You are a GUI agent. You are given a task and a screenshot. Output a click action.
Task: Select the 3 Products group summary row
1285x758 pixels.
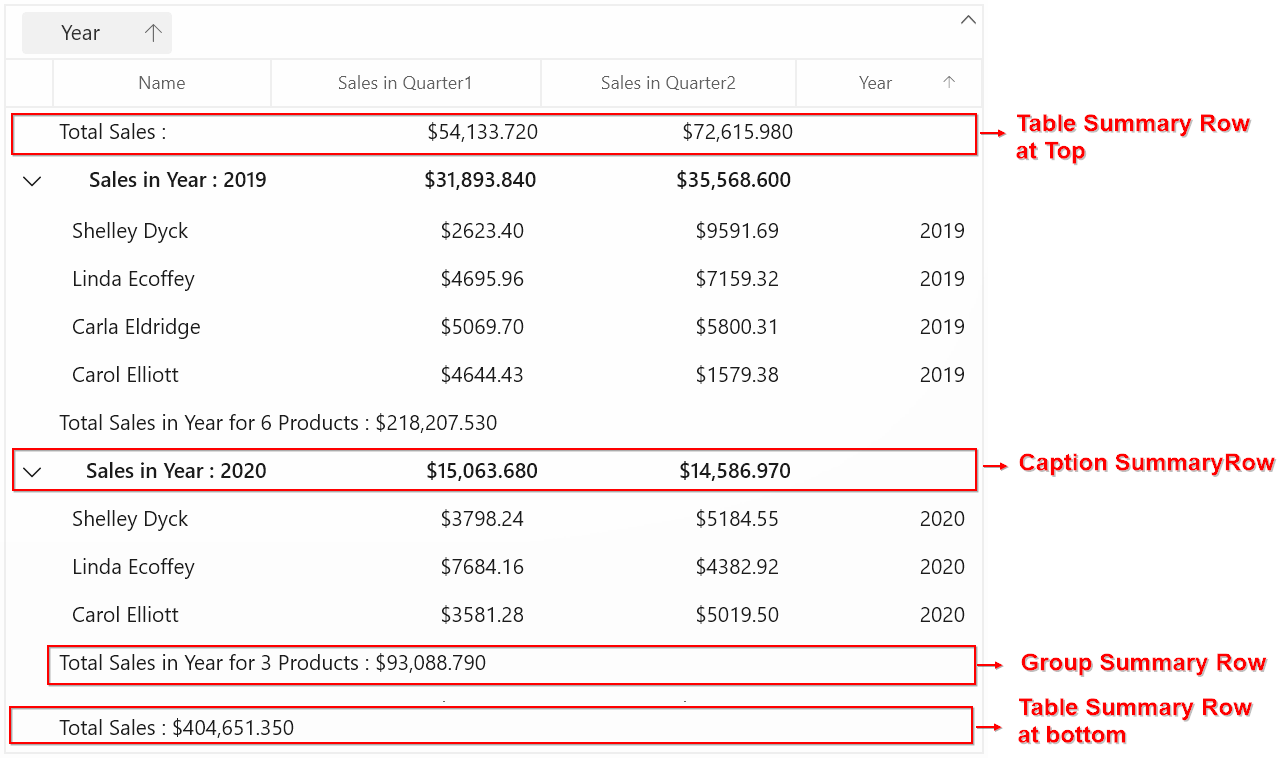coord(511,665)
